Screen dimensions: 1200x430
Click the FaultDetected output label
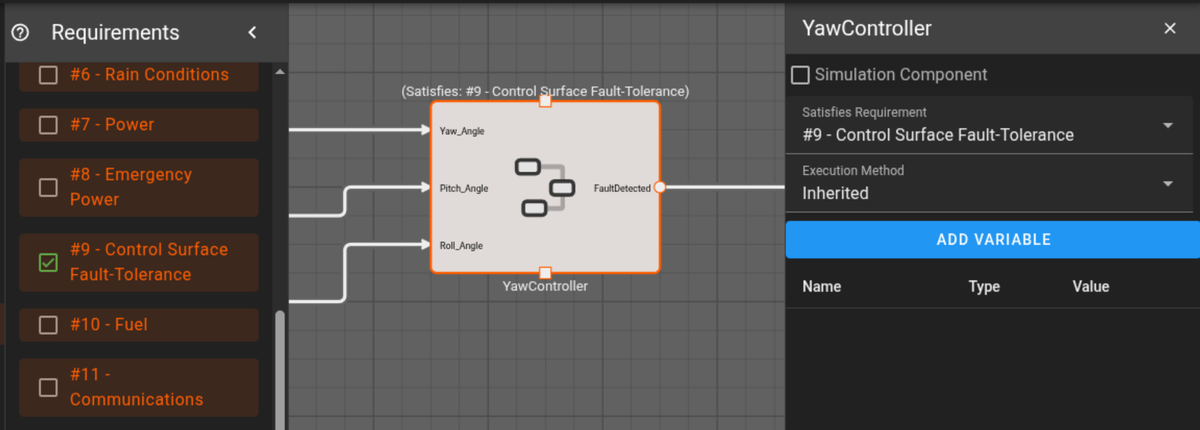coord(622,188)
